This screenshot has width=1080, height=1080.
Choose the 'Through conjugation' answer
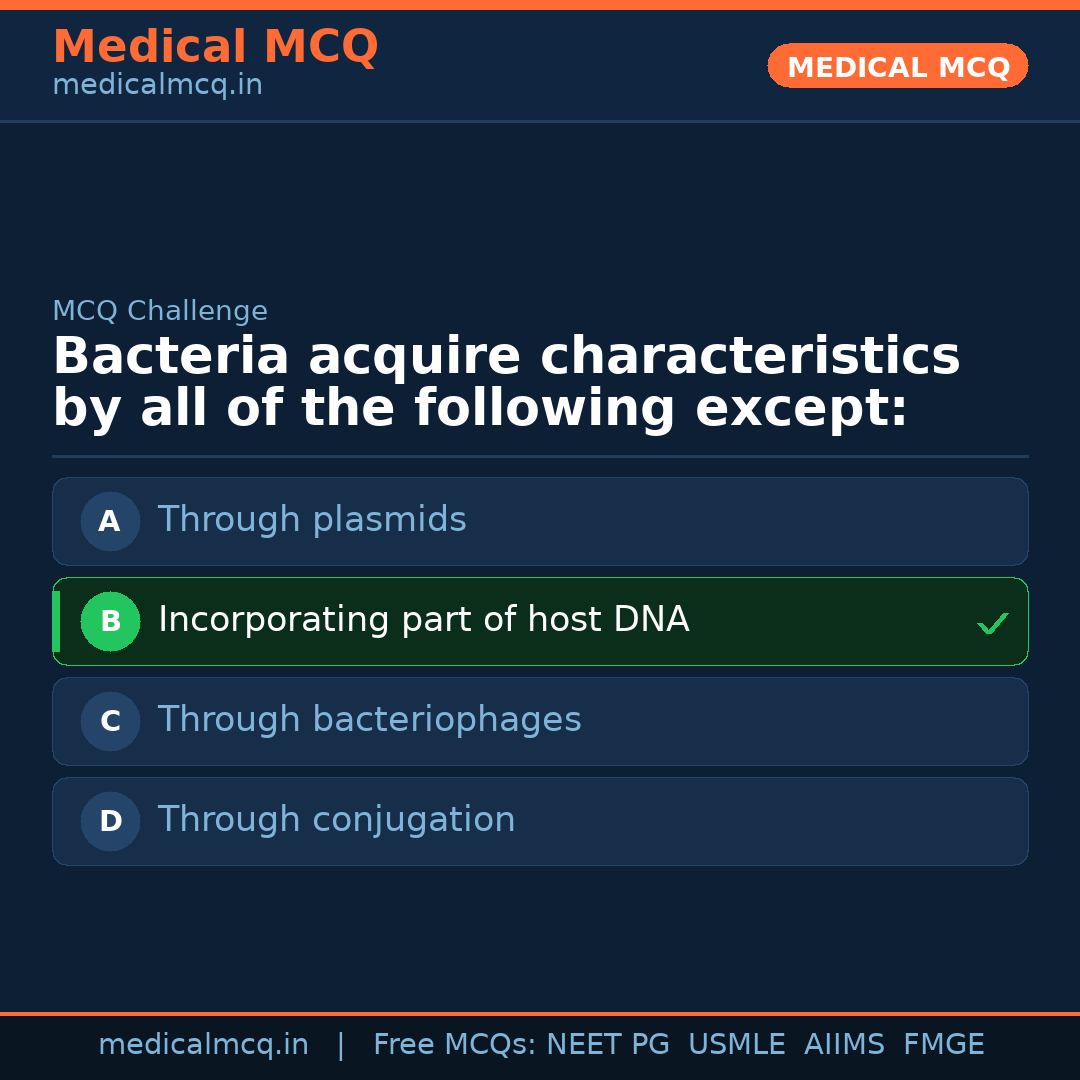point(336,820)
